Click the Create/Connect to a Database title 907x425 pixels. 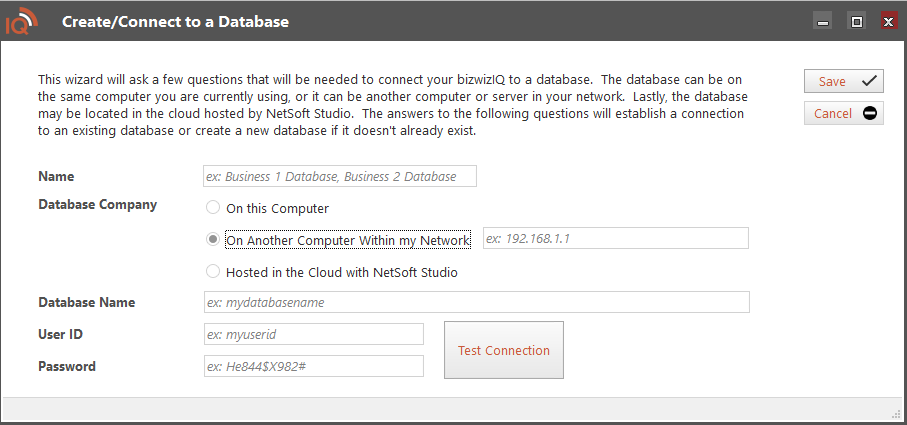coord(176,21)
